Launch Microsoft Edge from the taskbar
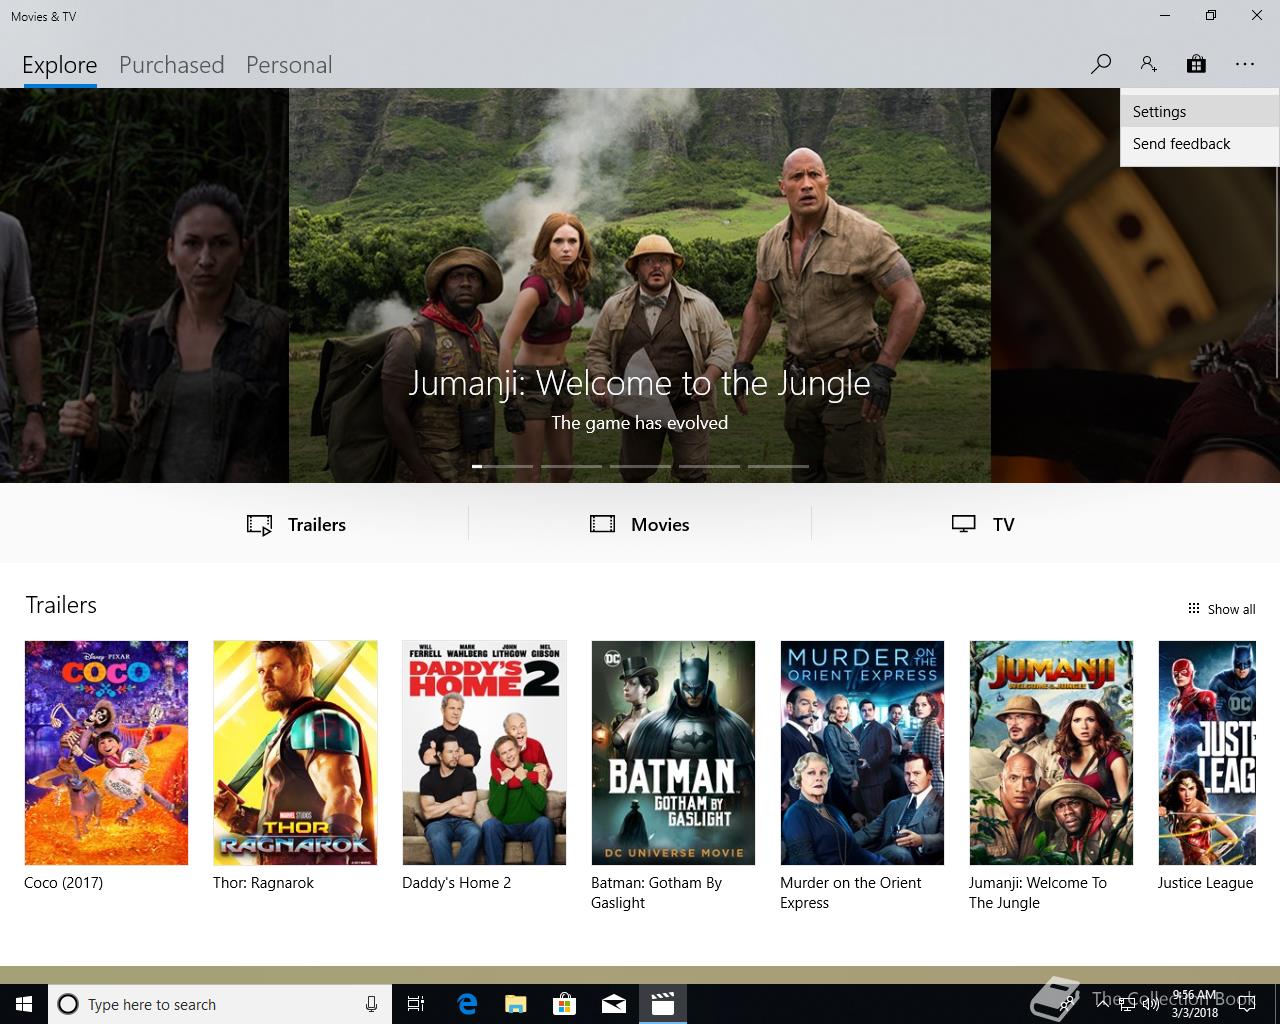This screenshot has height=1024, width=1280. pyautogui.click(x=467, y=1004)
